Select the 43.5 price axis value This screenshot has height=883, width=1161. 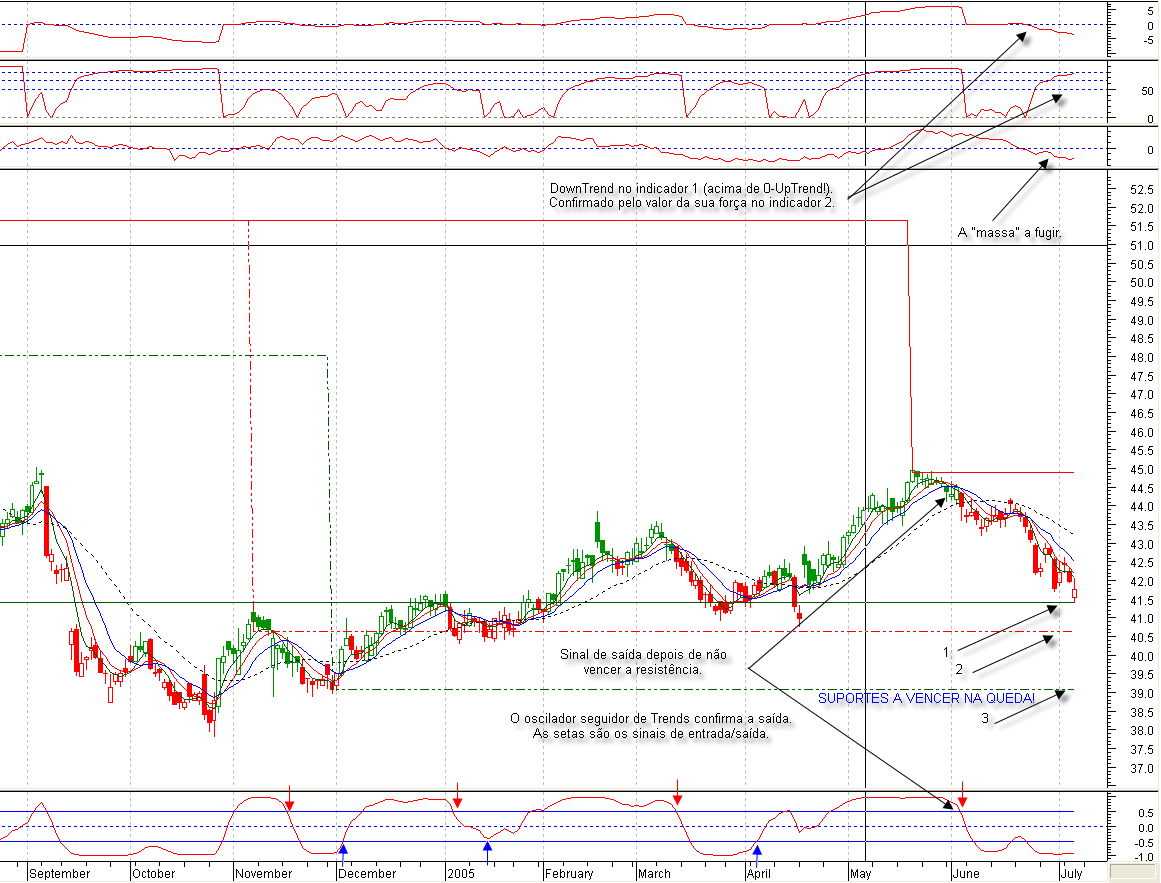1142,526
